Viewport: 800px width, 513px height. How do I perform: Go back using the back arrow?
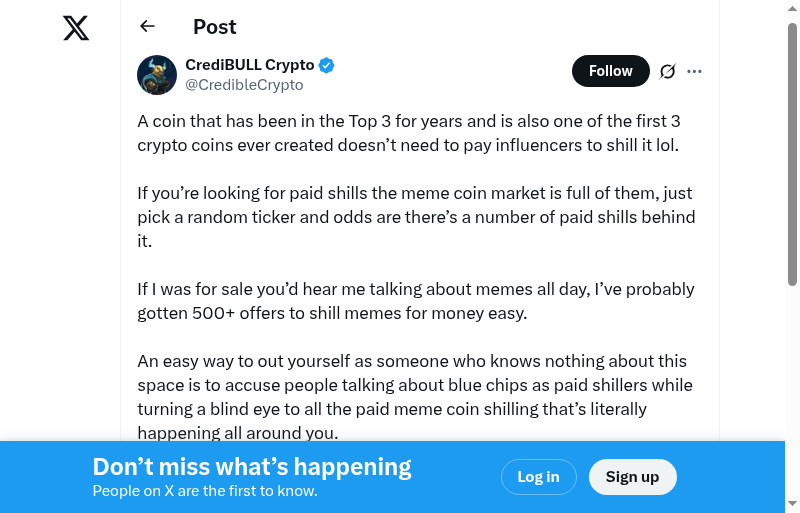148,27
